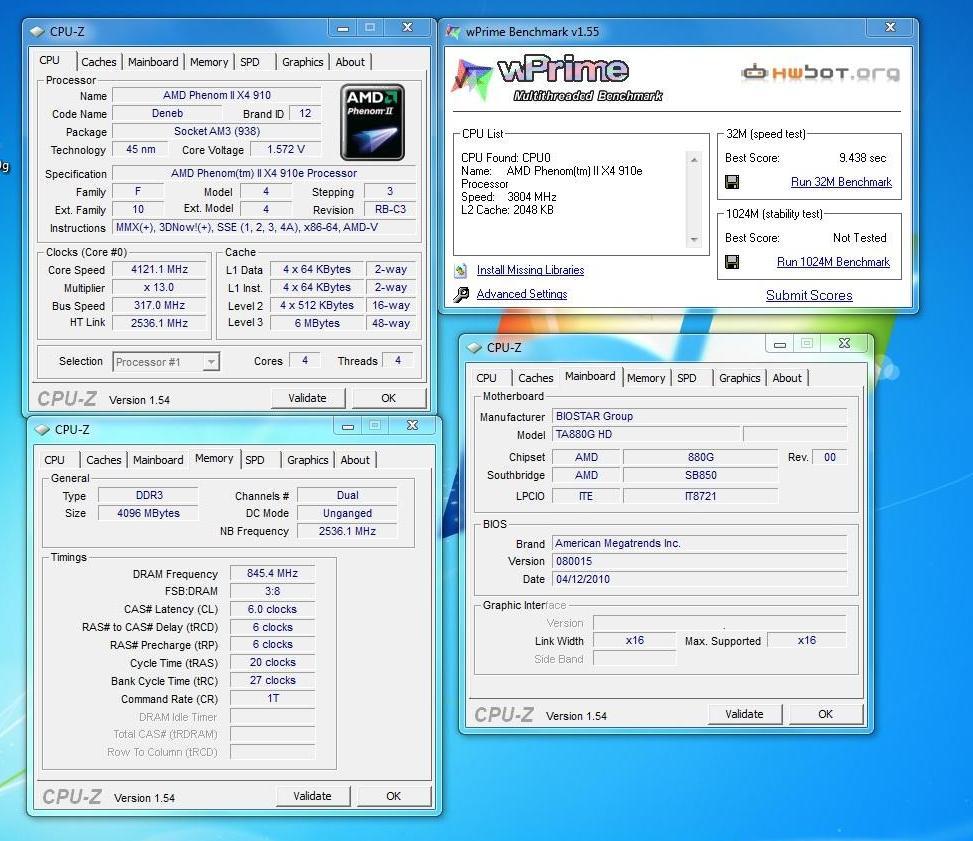The height and width of the screenshot is (841, 973).
Task: Click floppy save icon beside Run 1024M Benchmark
Action: (x=732, y=262)
